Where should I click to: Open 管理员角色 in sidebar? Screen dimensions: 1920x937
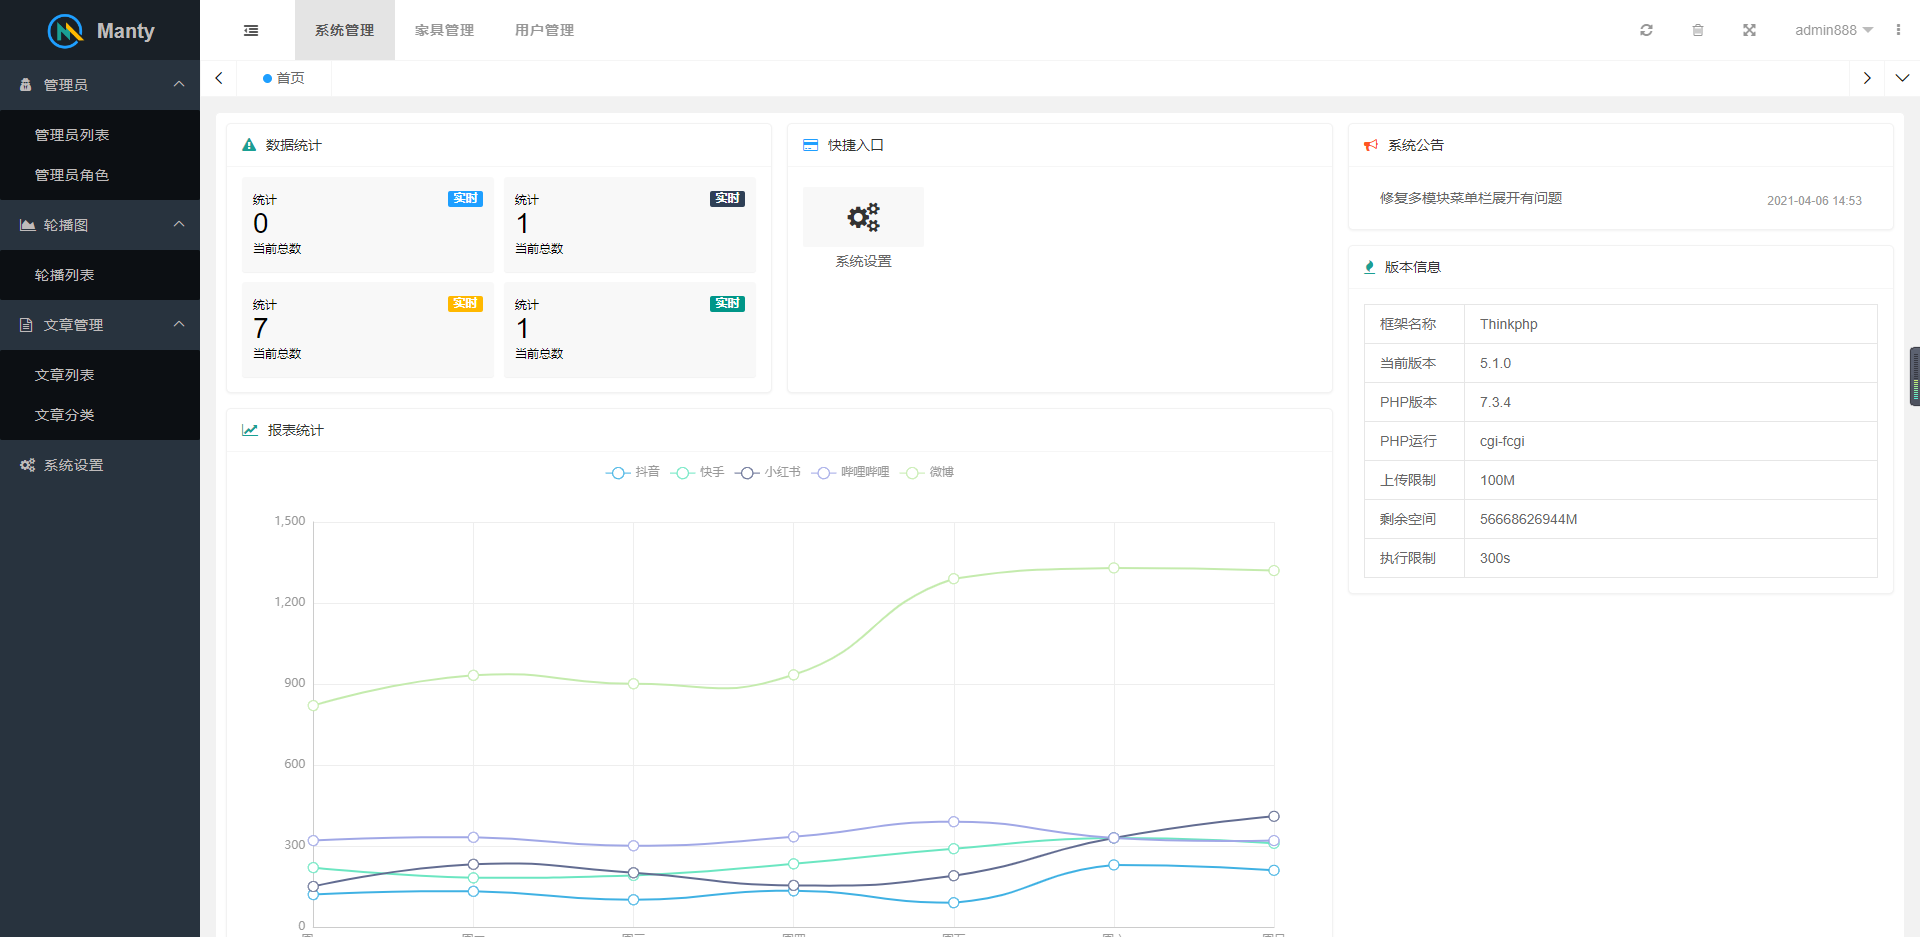coord(100,175)
